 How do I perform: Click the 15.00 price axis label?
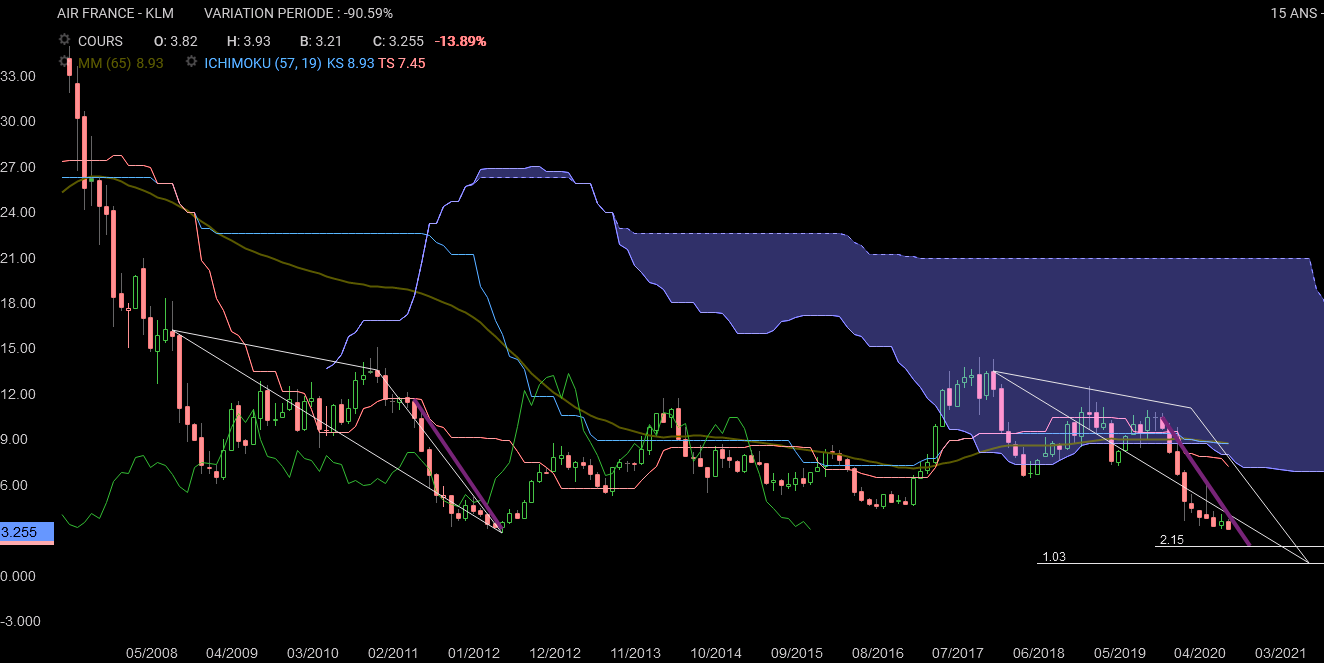tap(20, 348)
